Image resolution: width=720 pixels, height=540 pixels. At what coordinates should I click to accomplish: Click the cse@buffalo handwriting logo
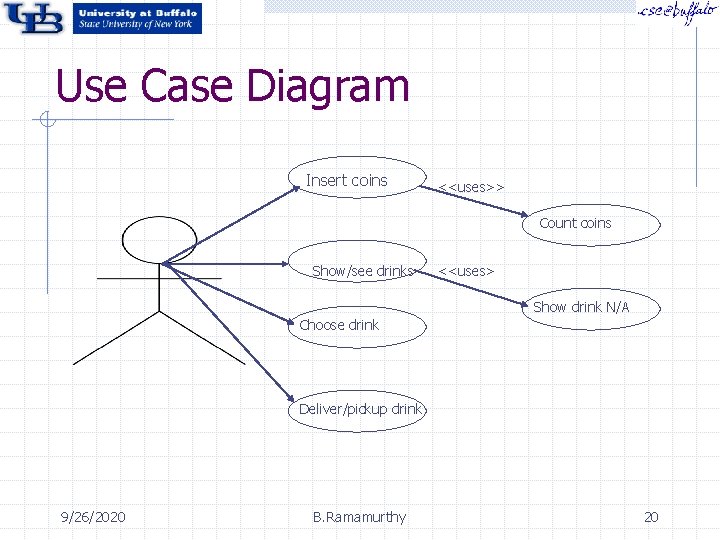pos(676,12)
